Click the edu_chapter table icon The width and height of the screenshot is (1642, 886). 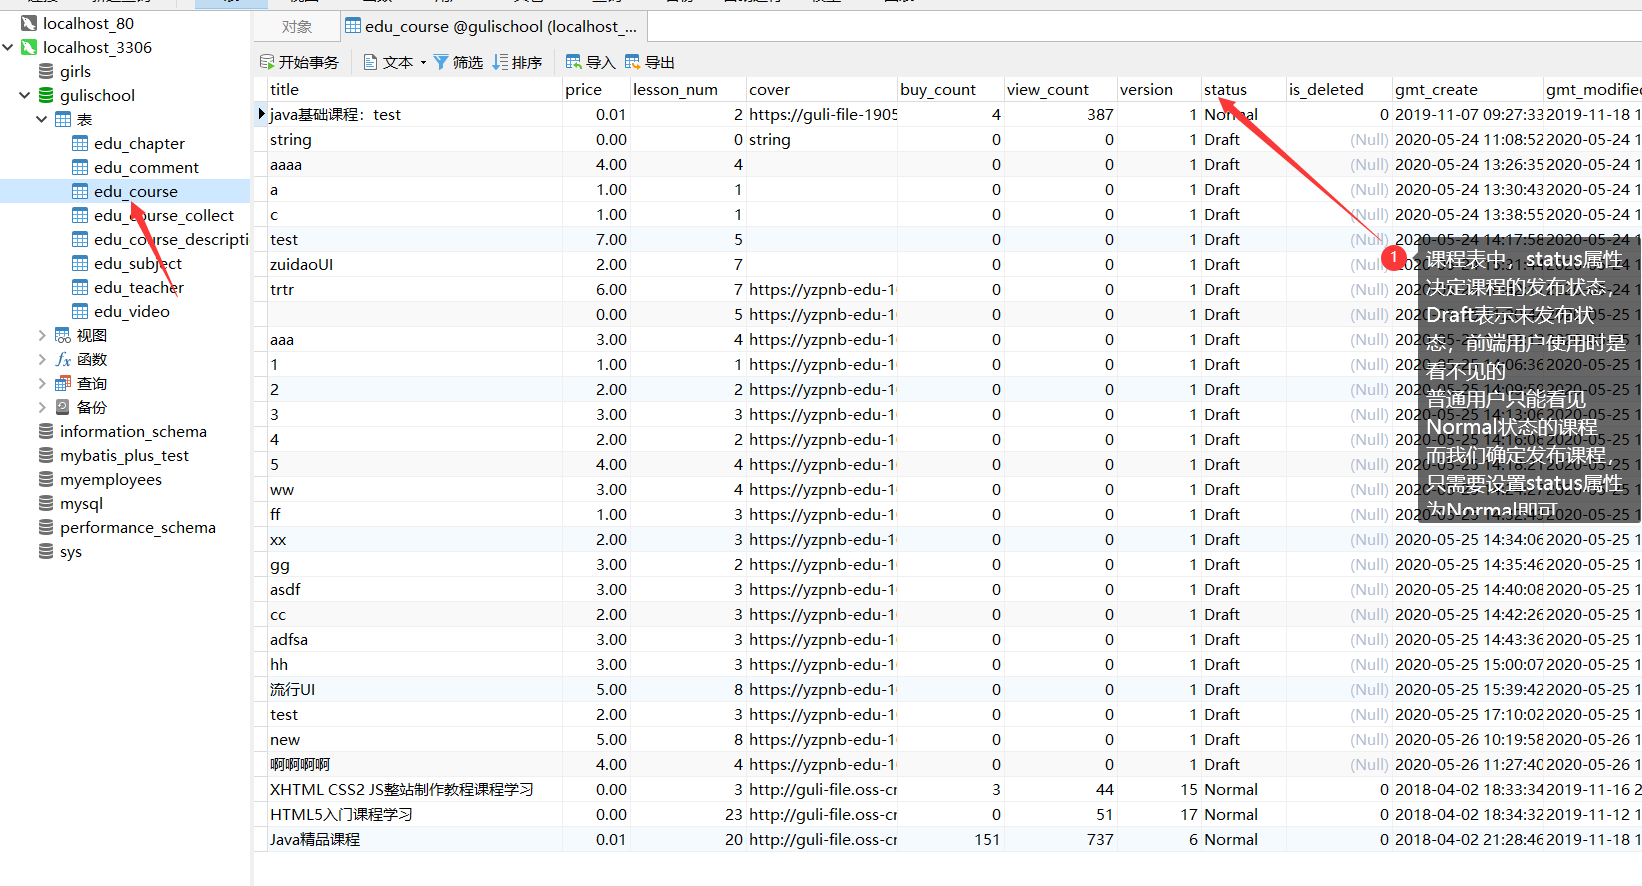click(x=80, y=143)
